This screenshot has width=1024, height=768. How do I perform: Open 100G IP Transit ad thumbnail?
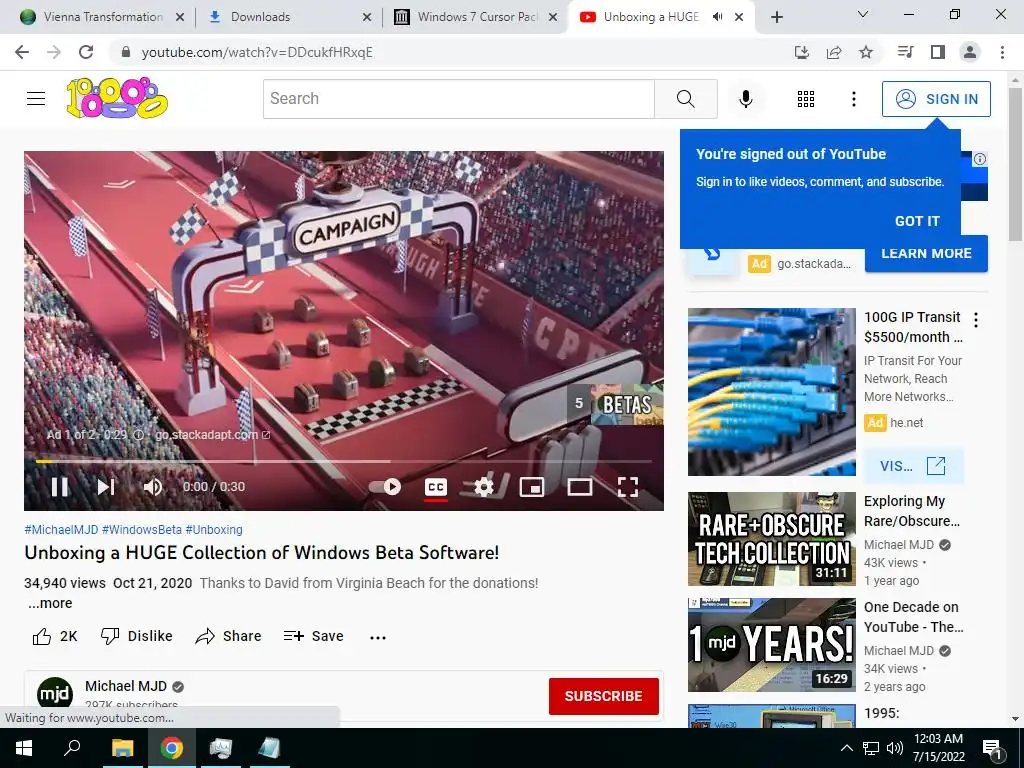(771, 392)
